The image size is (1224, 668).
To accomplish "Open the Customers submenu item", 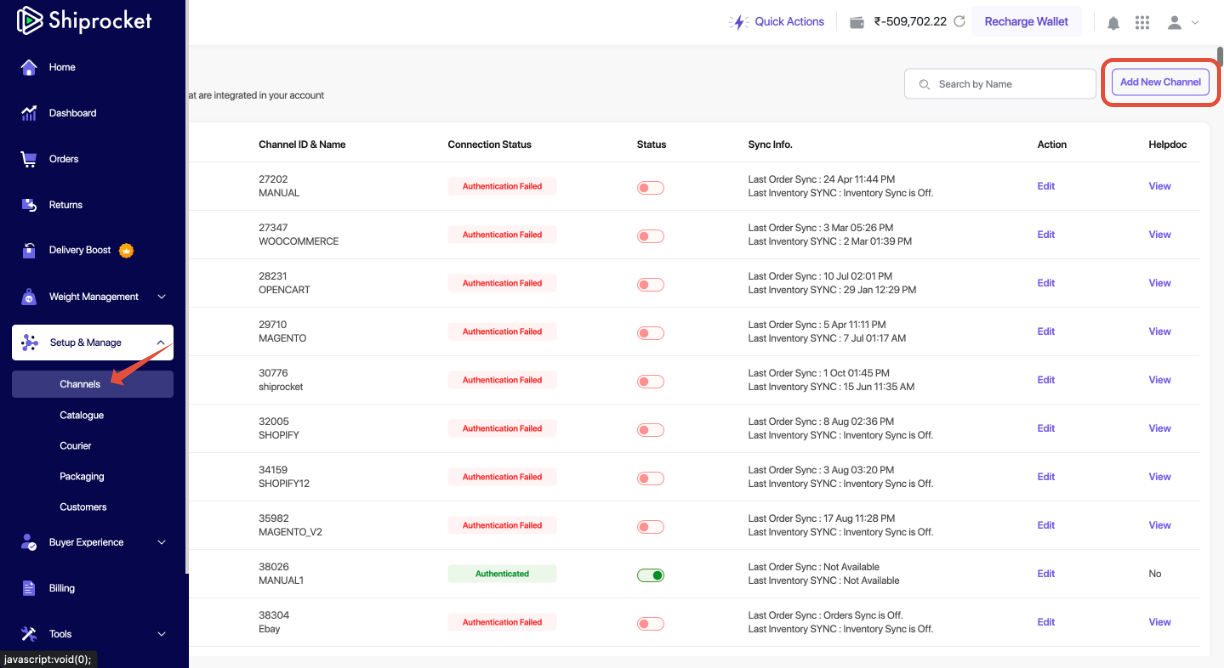I will (x=83, y=507).
